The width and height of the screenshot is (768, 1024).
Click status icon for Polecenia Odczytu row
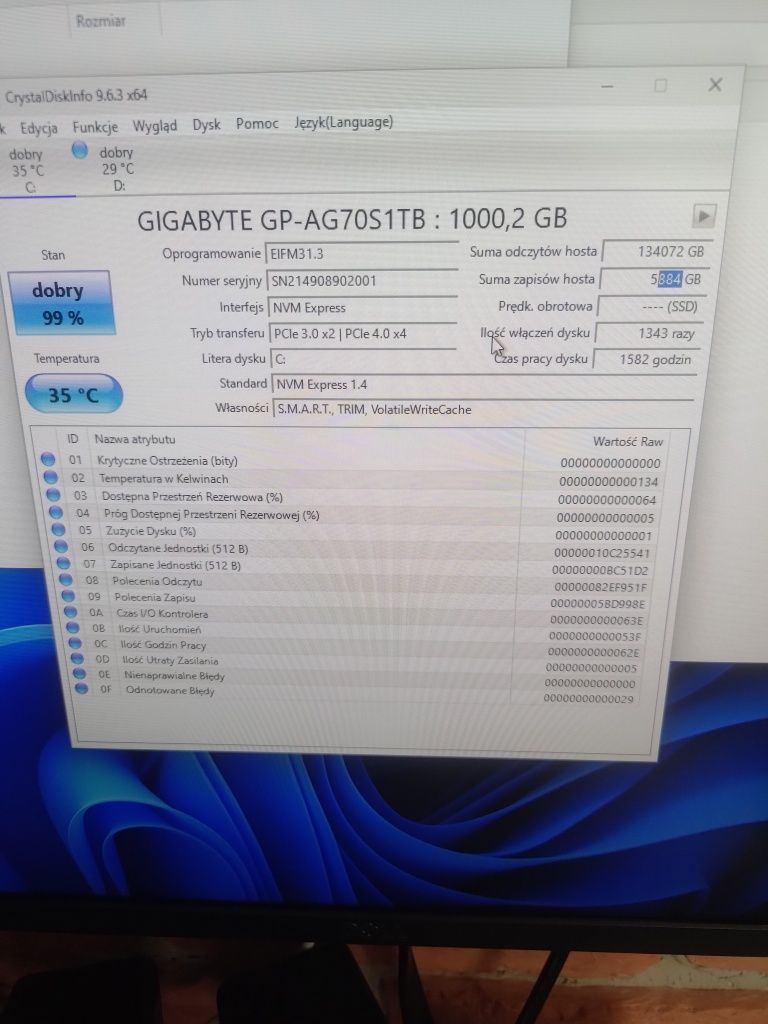coord(66,579)
